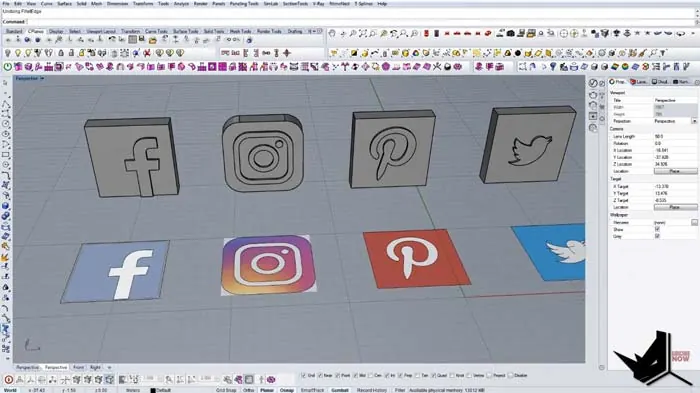The height and width of the screenshot is (393, 700).
Task: Toggle Gumball in the status bar
Action: click(x=339, y=390)
